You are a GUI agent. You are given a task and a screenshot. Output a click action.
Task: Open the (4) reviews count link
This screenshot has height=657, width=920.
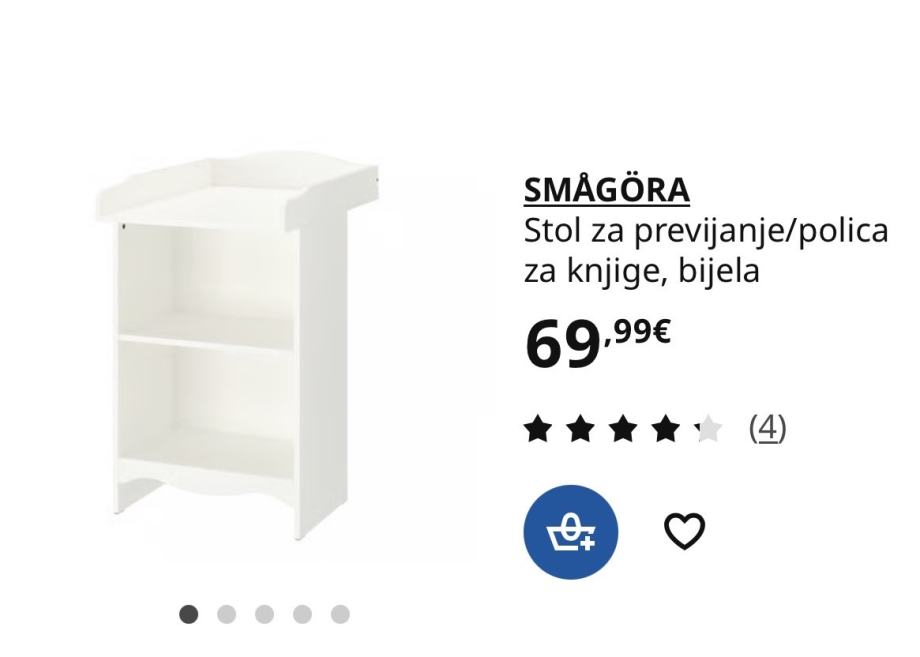coord(767,428)
